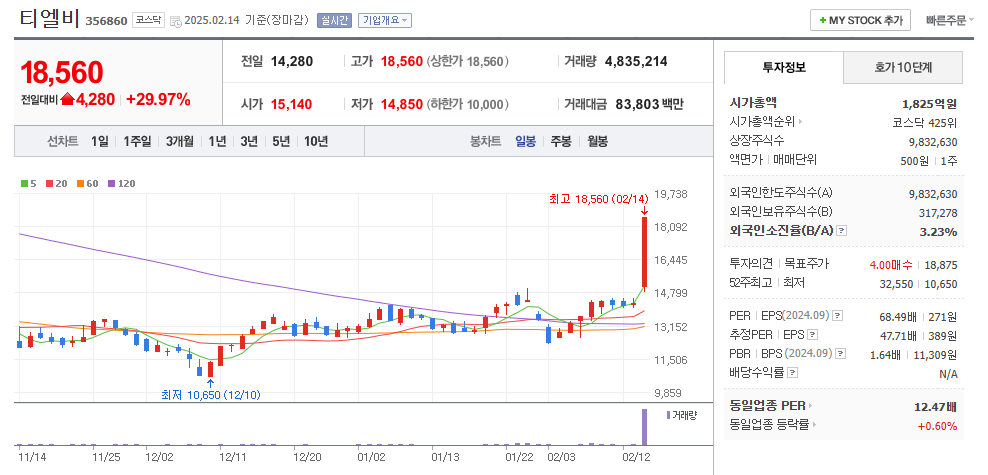Click the purple 120-day moving average swatch

click(x=112, y=184)
